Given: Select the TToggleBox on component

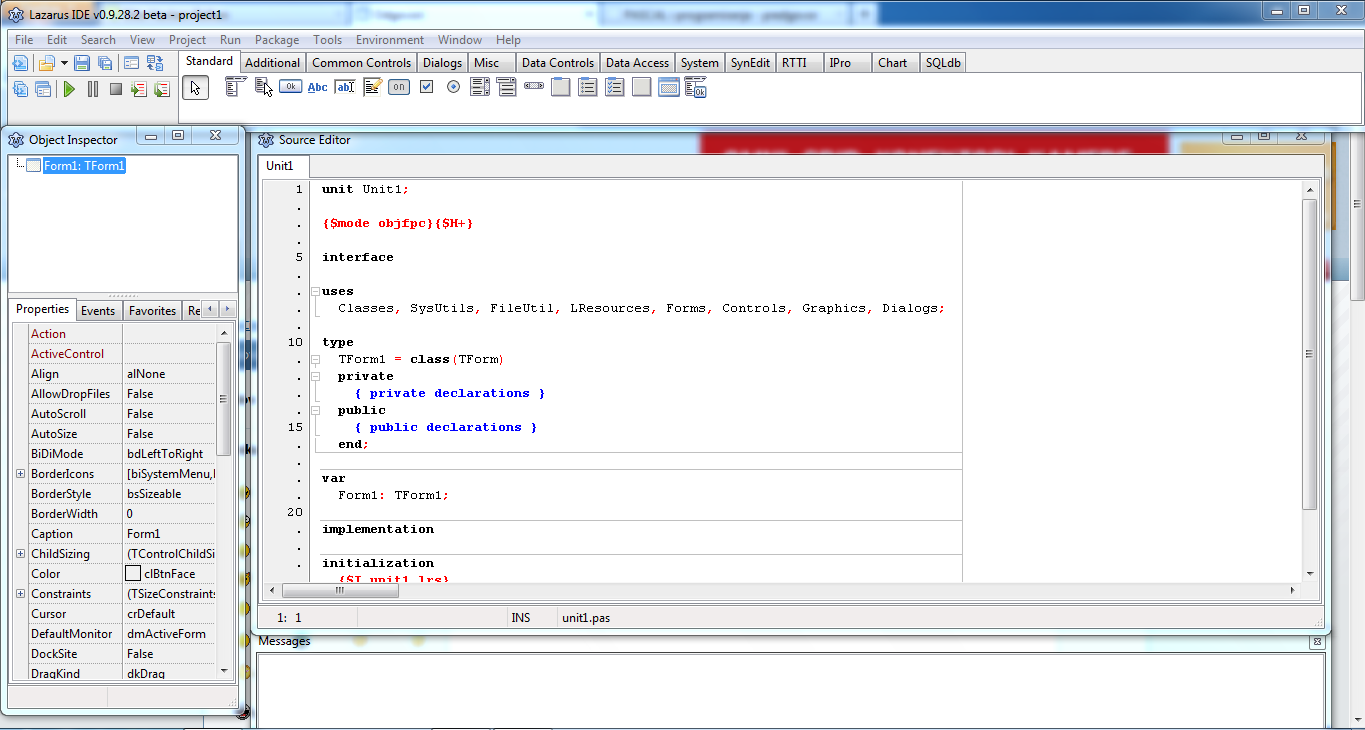Looking at the screenshot, I should pos(399,87).
